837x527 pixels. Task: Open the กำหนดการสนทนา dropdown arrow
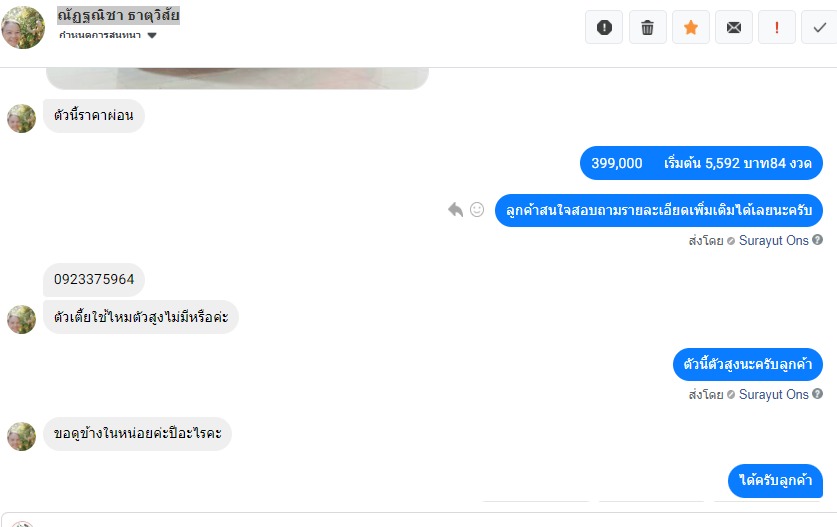coord(152,35)
